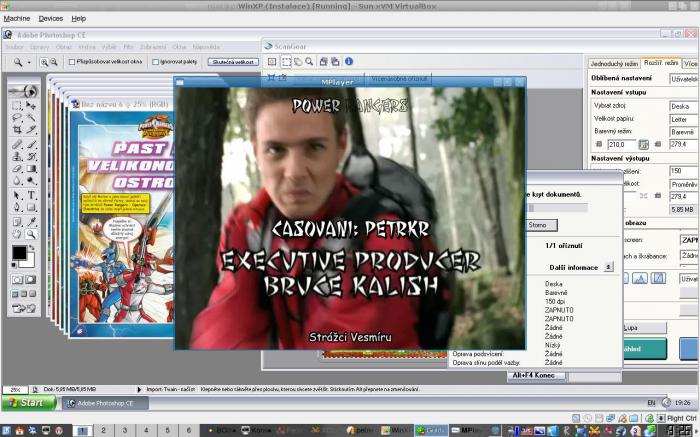This screenshot has height=437, width=700.
Task: Click the Lupa button in ScanGear
Action: point(644,328)
